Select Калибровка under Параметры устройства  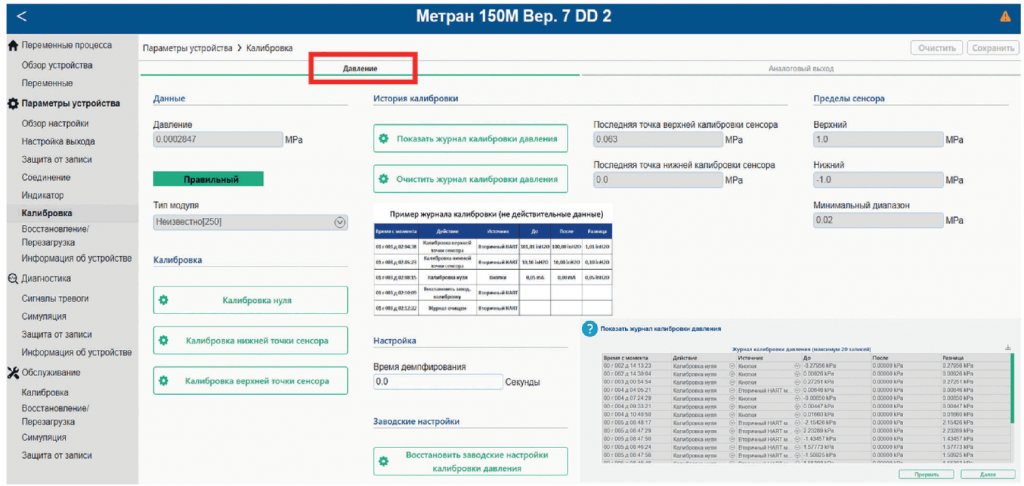coord(47,213)
